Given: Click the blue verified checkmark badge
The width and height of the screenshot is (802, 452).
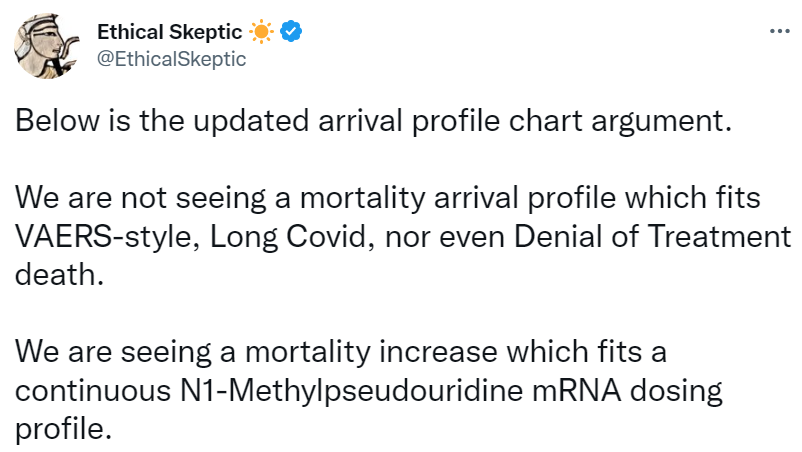Looking at the screenshot, I should (x=291, y=32).
